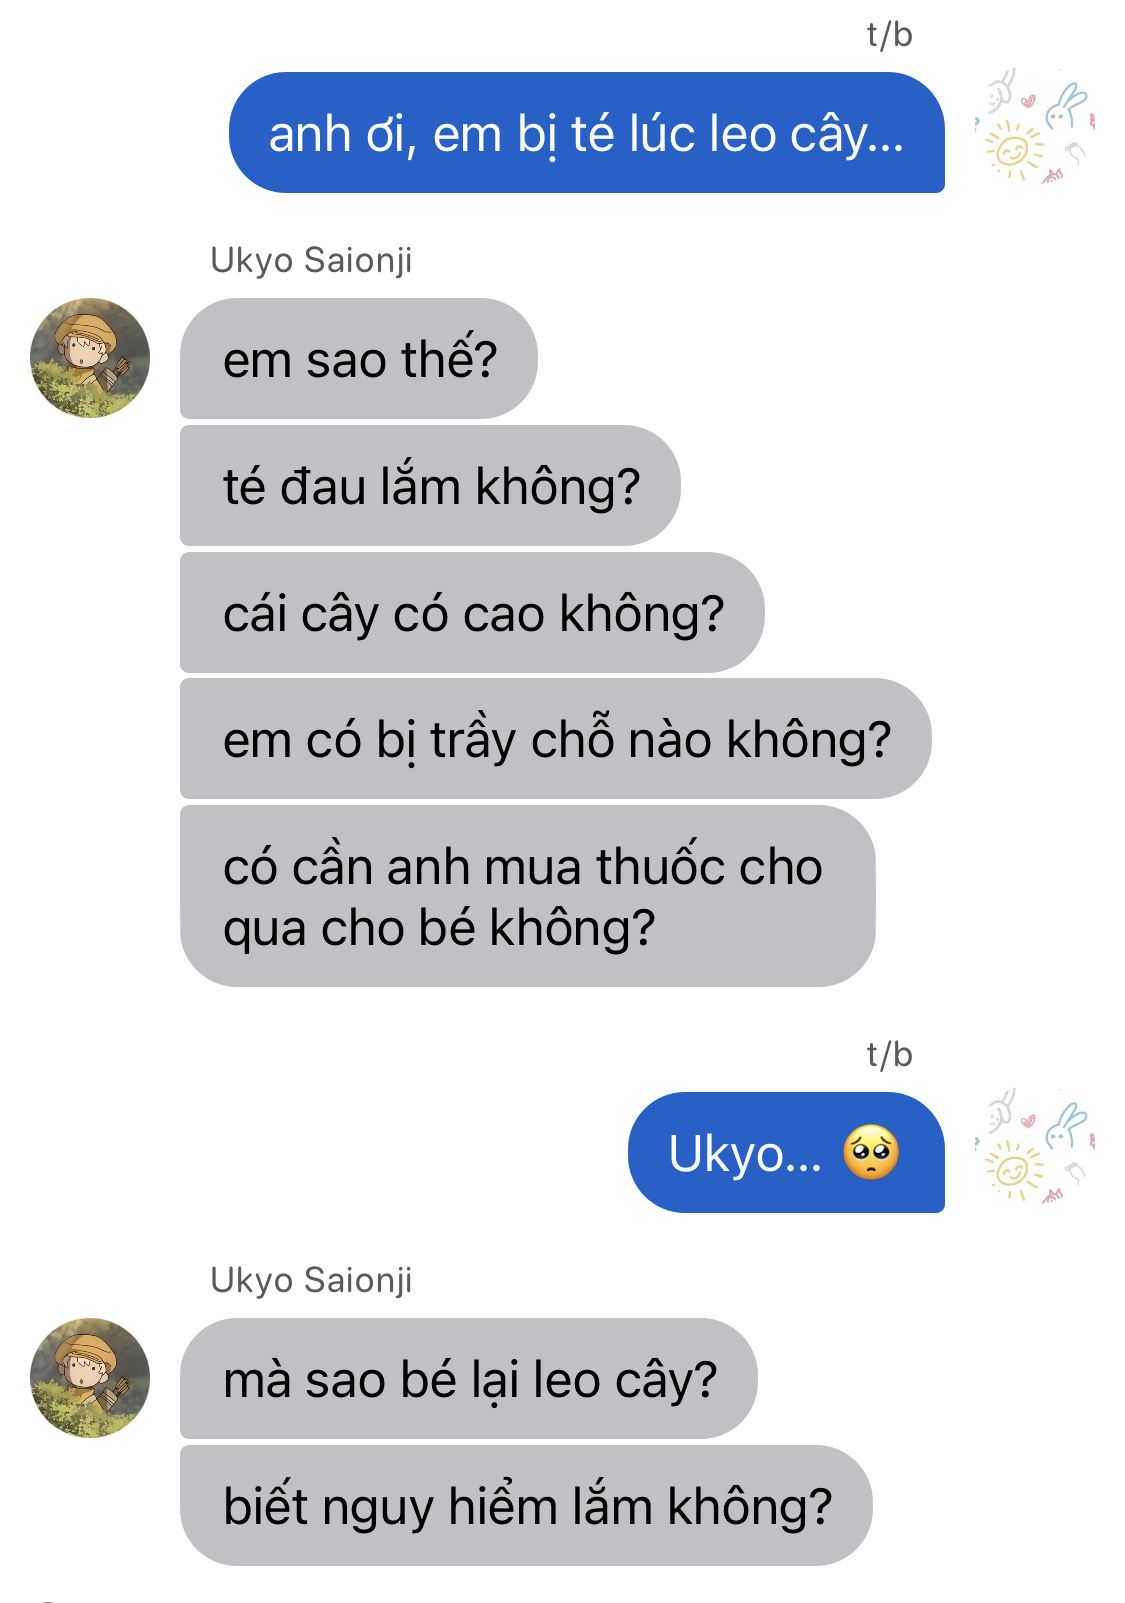The height and width of the screenshot is (1603, 1125).
Task: Click pleading face emoji in blue bubble
Action: (x=871, y=1153)
